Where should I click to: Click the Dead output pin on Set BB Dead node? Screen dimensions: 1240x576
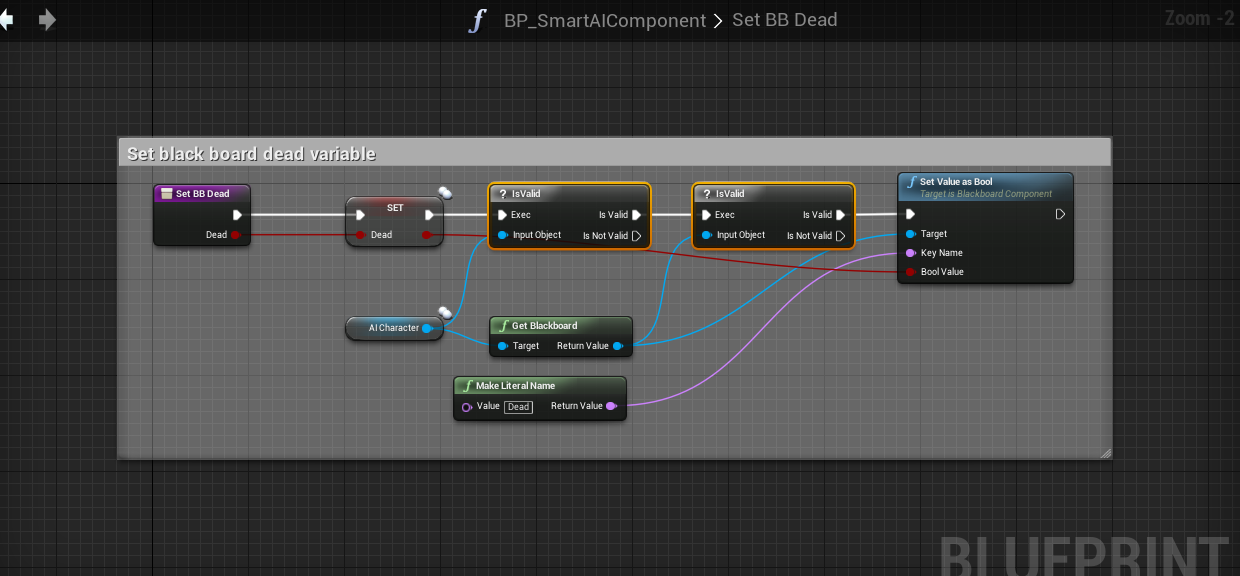pyautogui.click(x=237, y=235)
